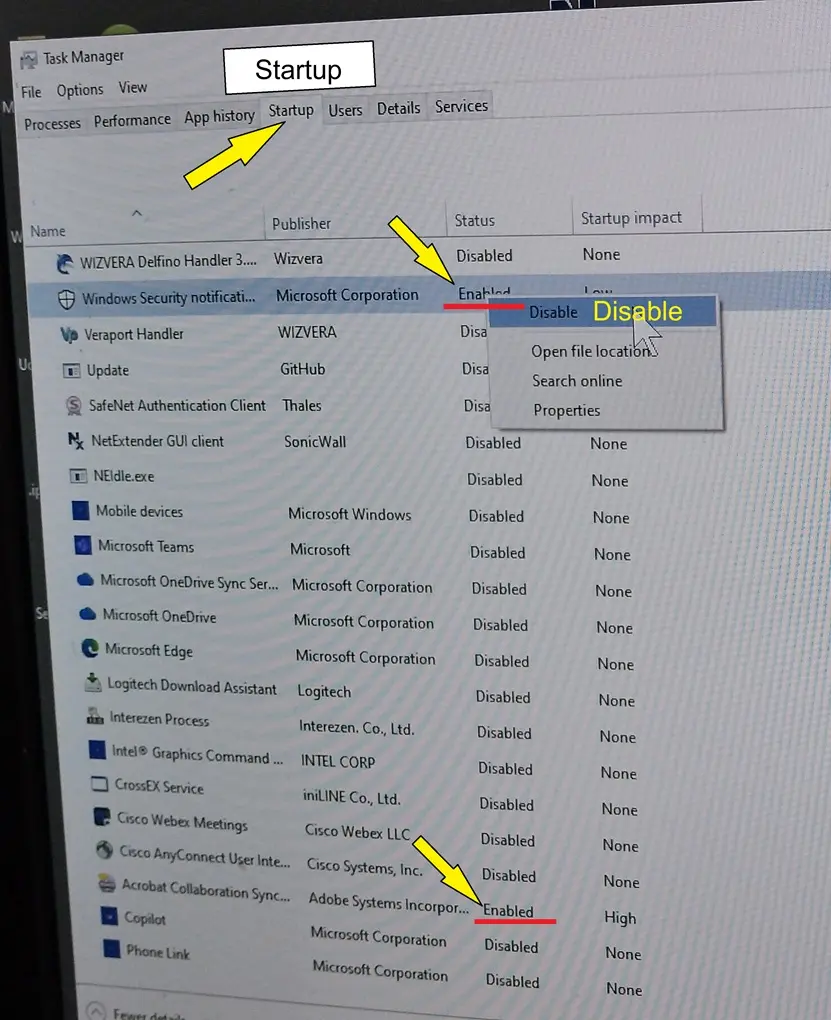The image size is (831, 1020).
Task: Select the NetExtender GUI client row name
Action: [157, 441]
